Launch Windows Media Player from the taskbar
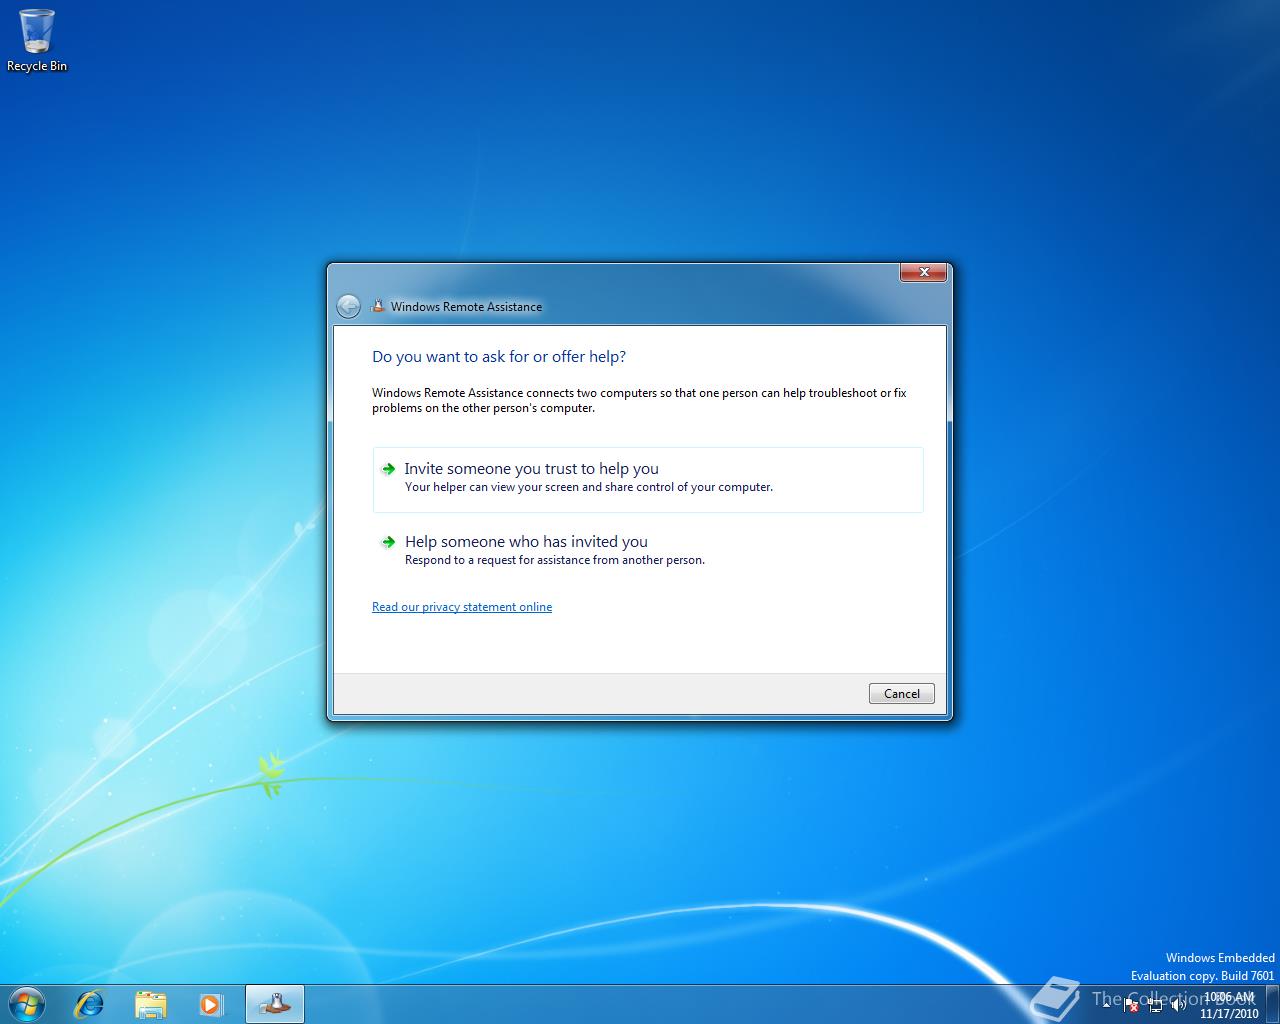1280x1024 pixels. 211,1003
